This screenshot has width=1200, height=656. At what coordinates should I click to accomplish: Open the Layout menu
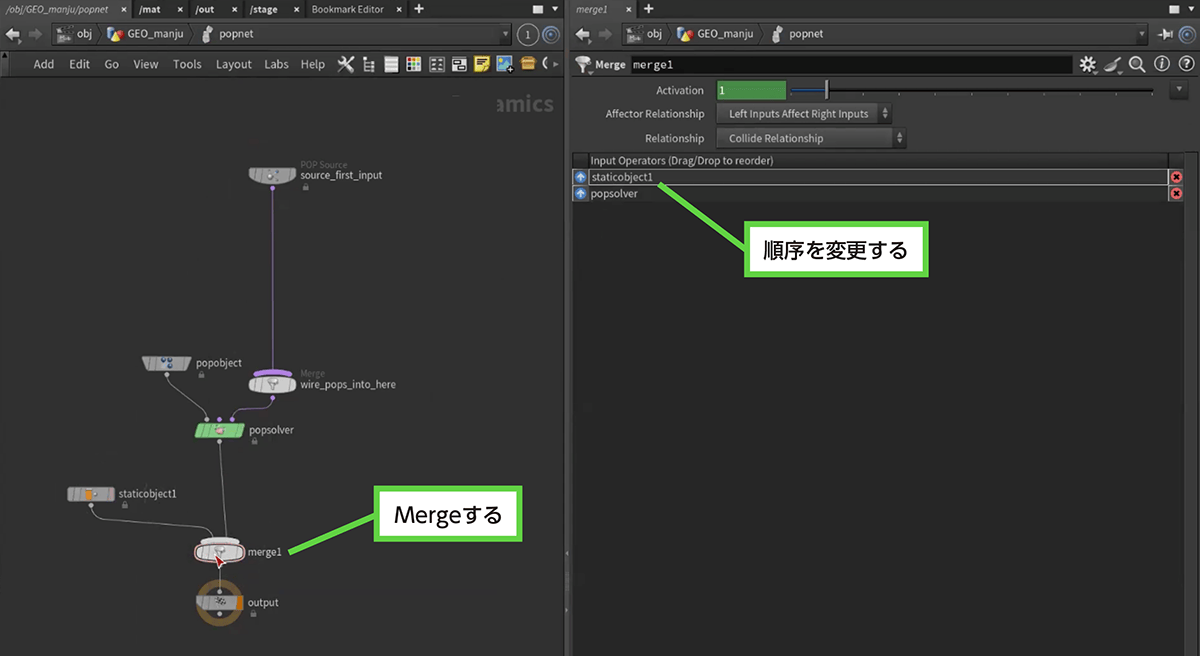[x=234, y=64]
